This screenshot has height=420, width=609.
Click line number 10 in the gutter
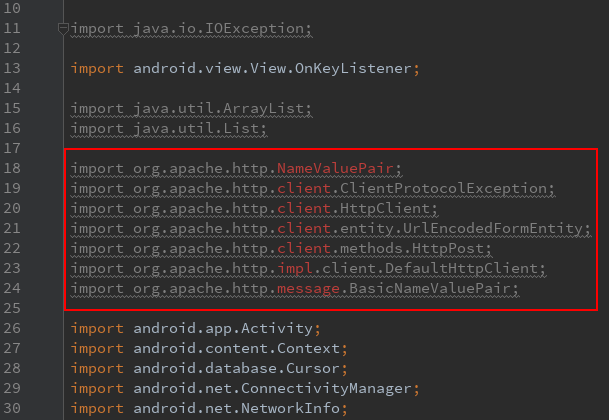tap(12, 9)
